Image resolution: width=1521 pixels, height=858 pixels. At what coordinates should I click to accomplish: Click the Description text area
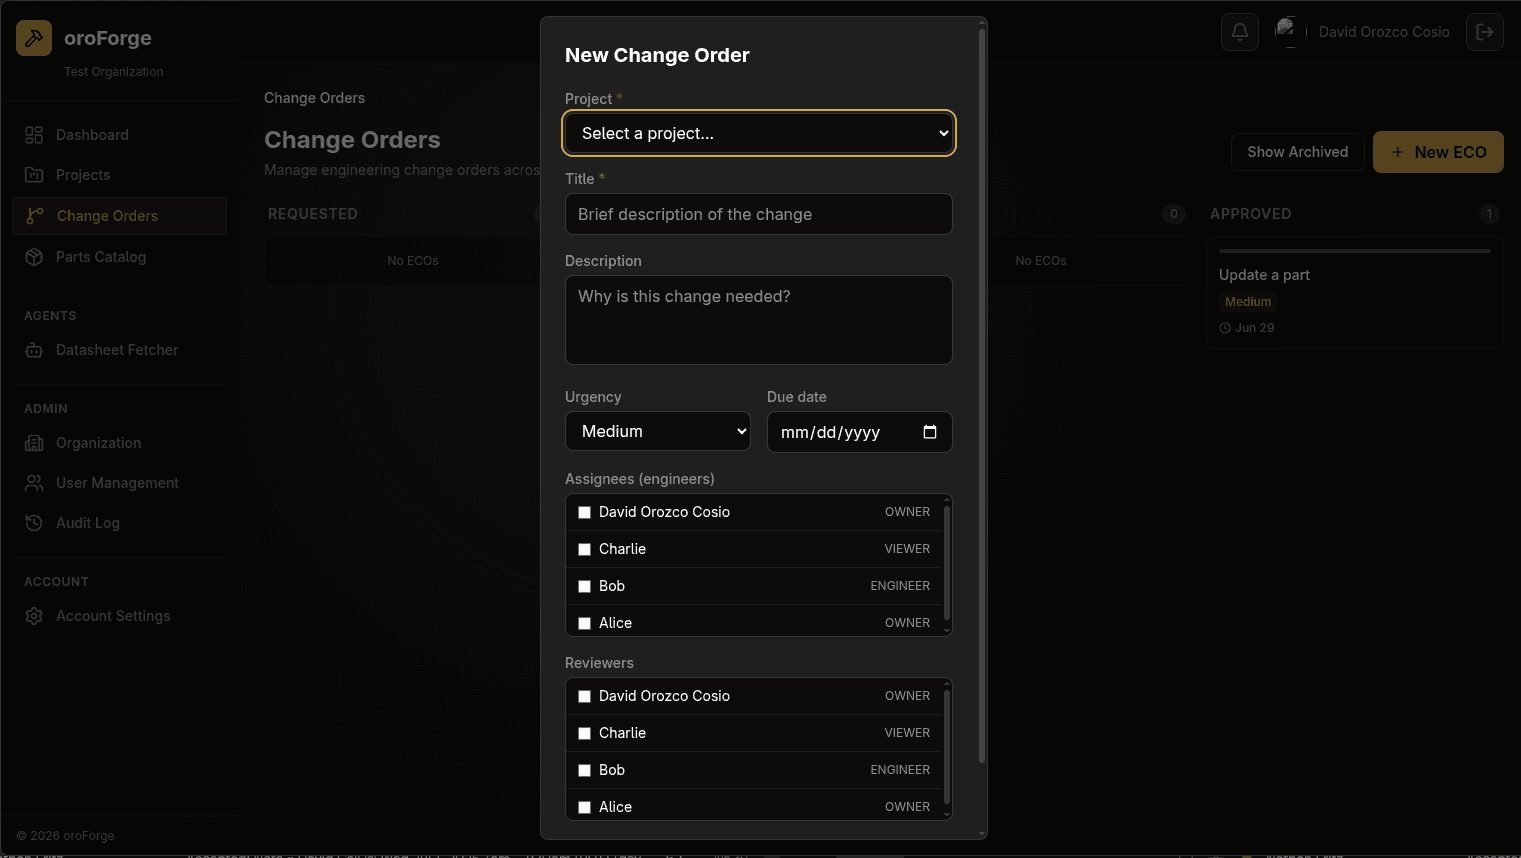coord(759,320)
